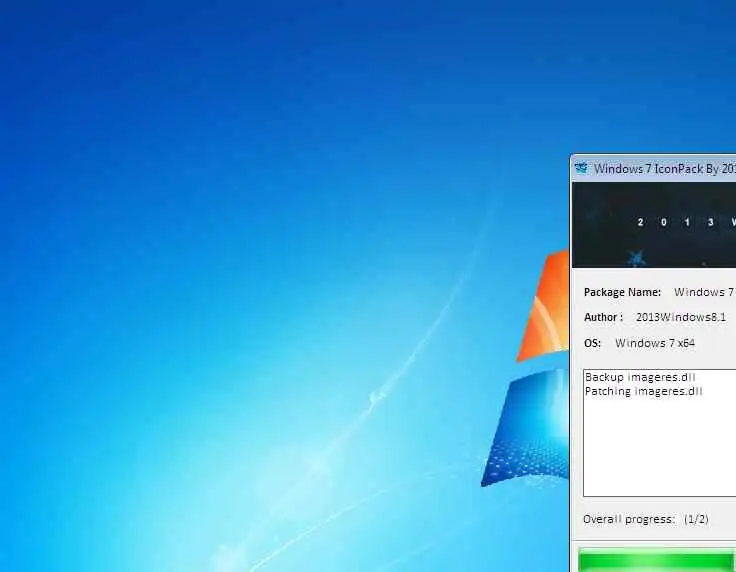Click the 'Author :' label
The height and width of the screenshot is (572, 736).
point(604,318)
